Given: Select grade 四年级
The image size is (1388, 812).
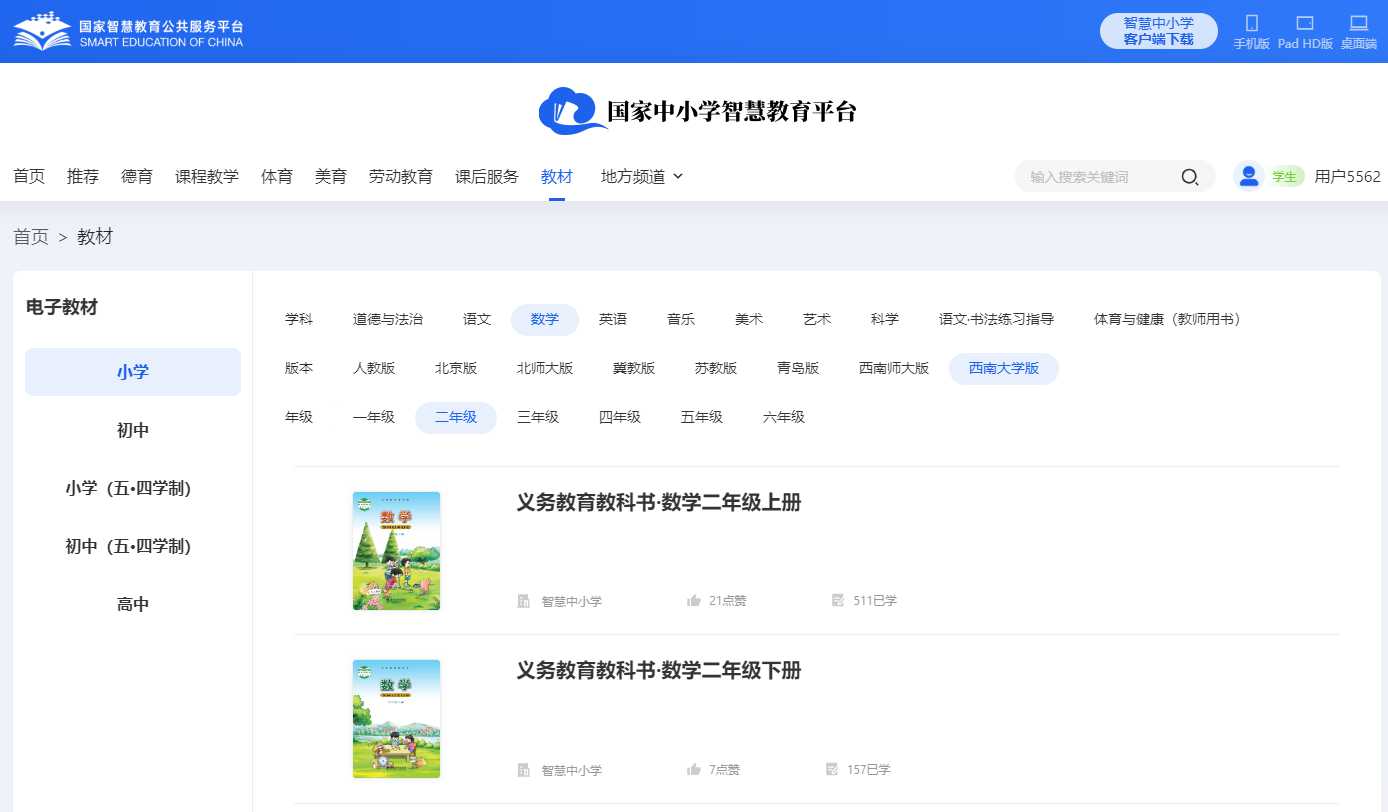Looking at the screenshot, I should click(620, 418).
